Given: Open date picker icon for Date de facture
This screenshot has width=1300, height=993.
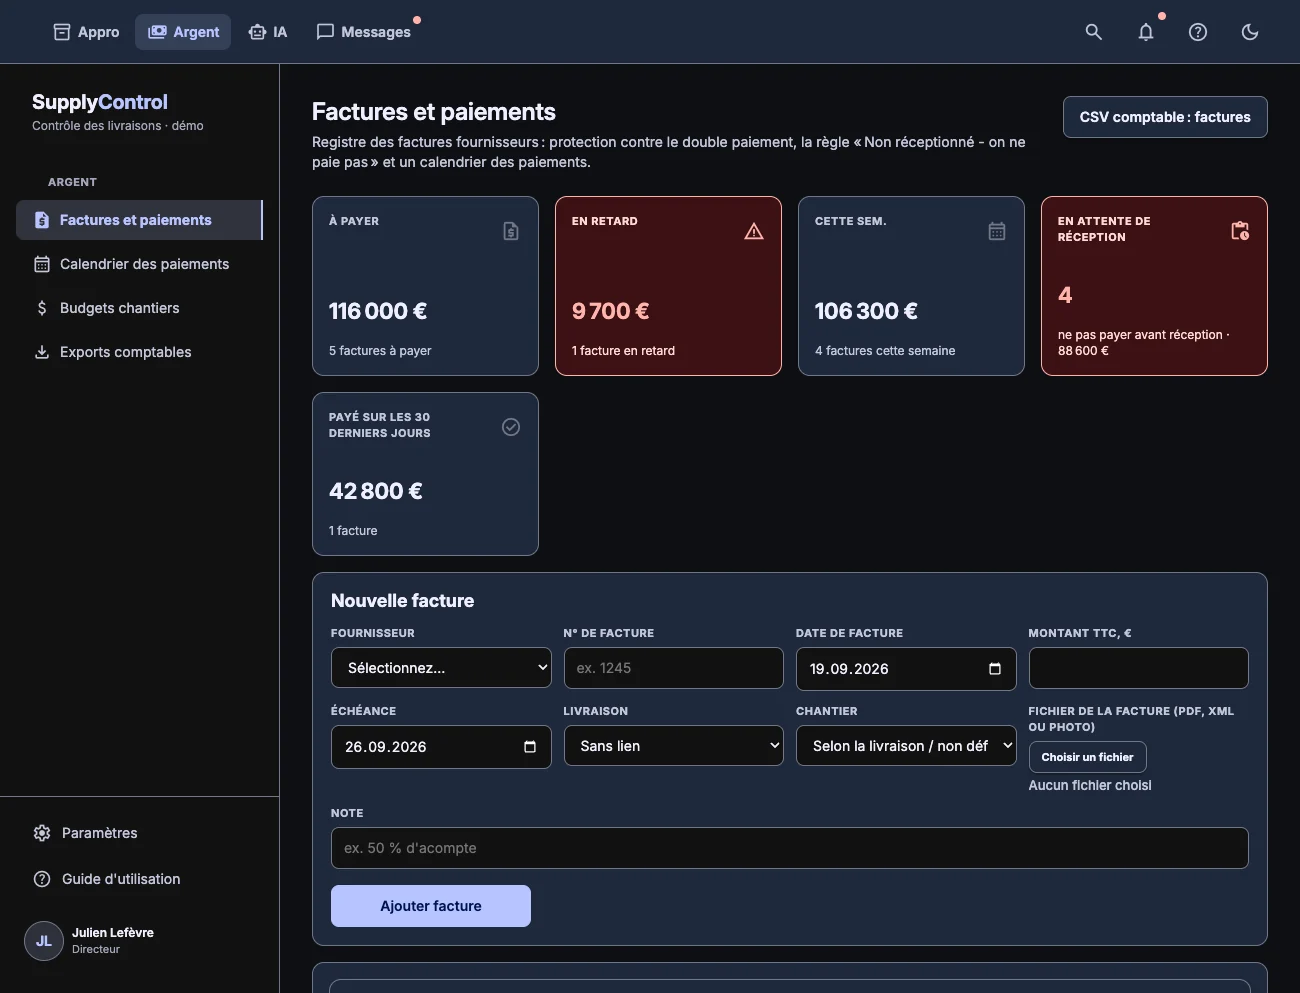Looking at the screenshot, I should pyautogui.click(x=995, y=669).
